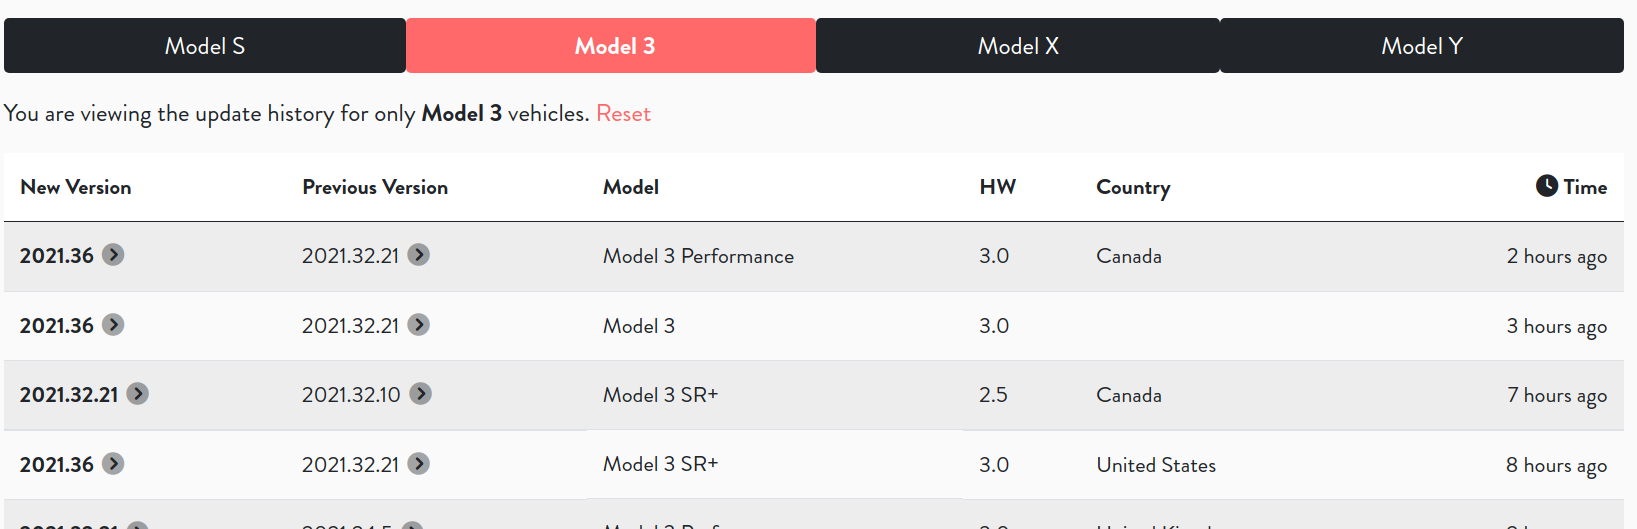Click the Reset filter link

(623, 114)
